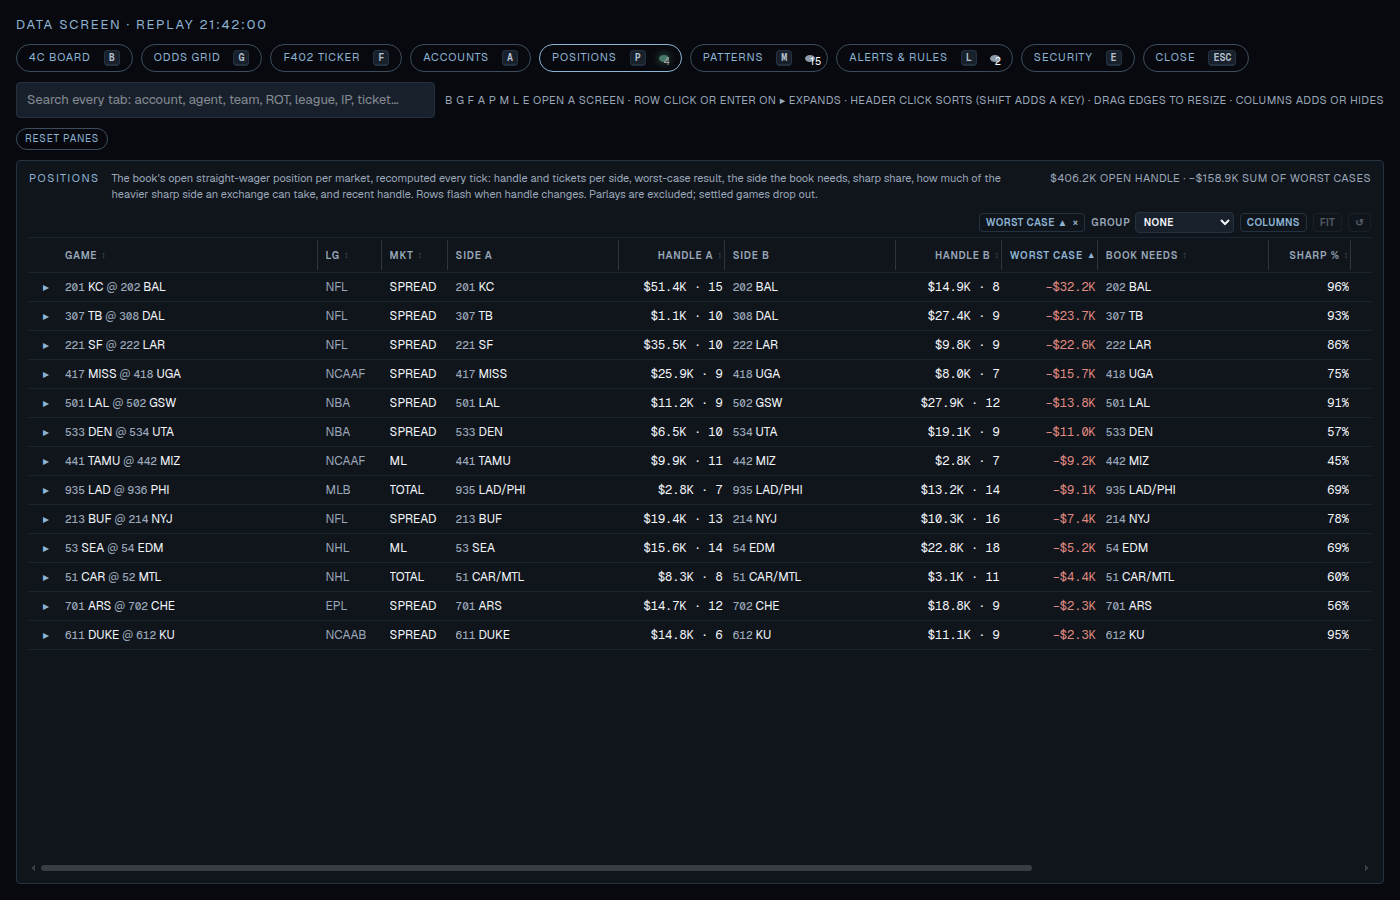
Task: Expand the MISS @ UGA row
Action: pyautogui.click(x=46, y=375)
